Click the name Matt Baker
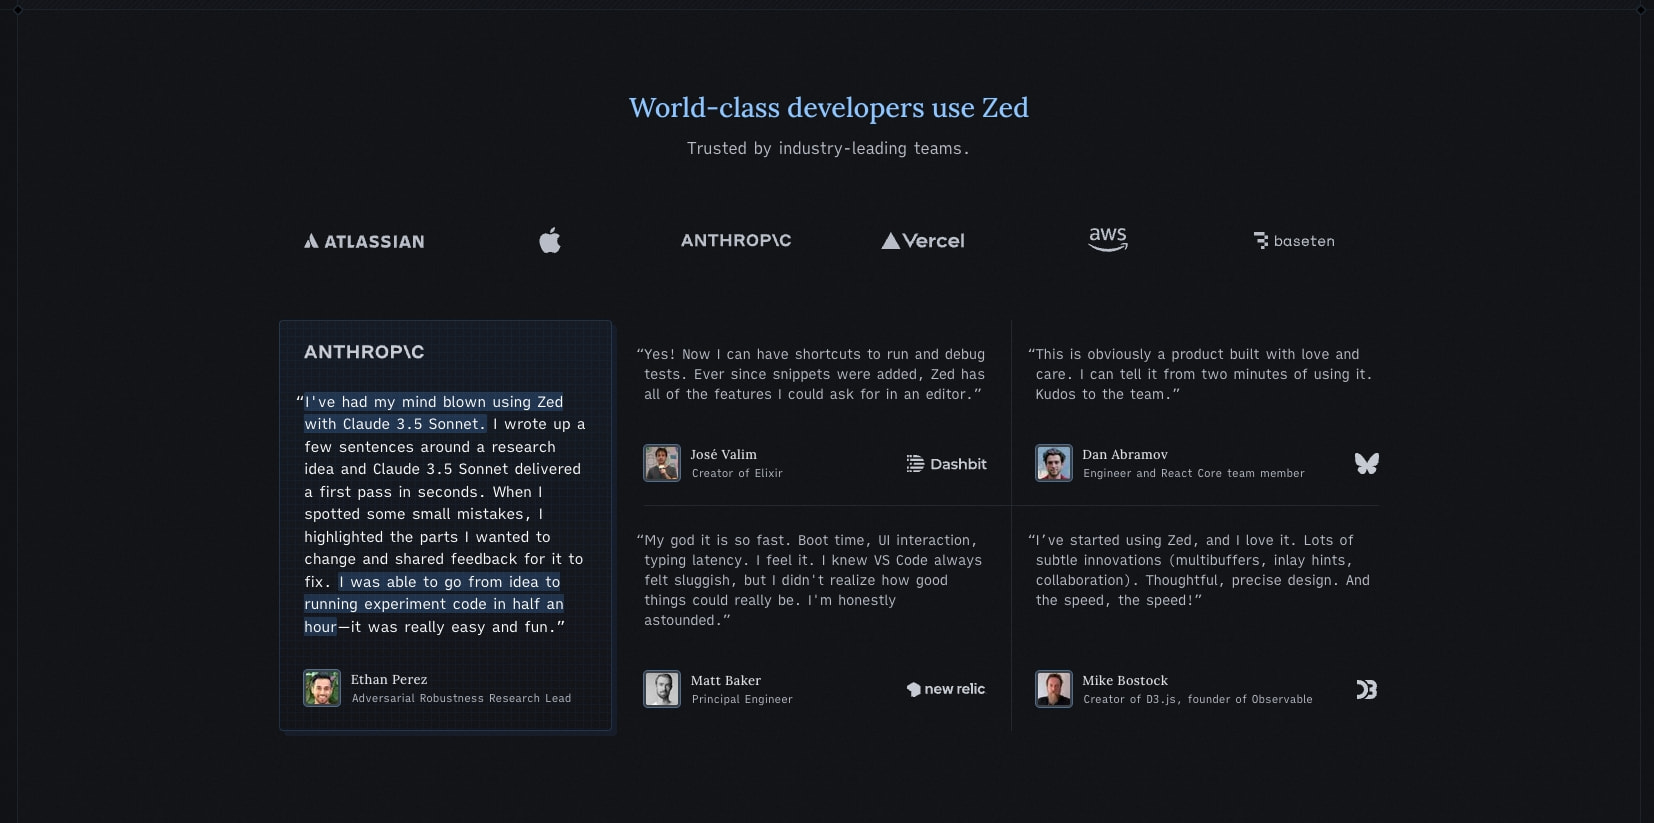Image resolution: width=1654 pixels, height=823 pixels. pos(726,680)
